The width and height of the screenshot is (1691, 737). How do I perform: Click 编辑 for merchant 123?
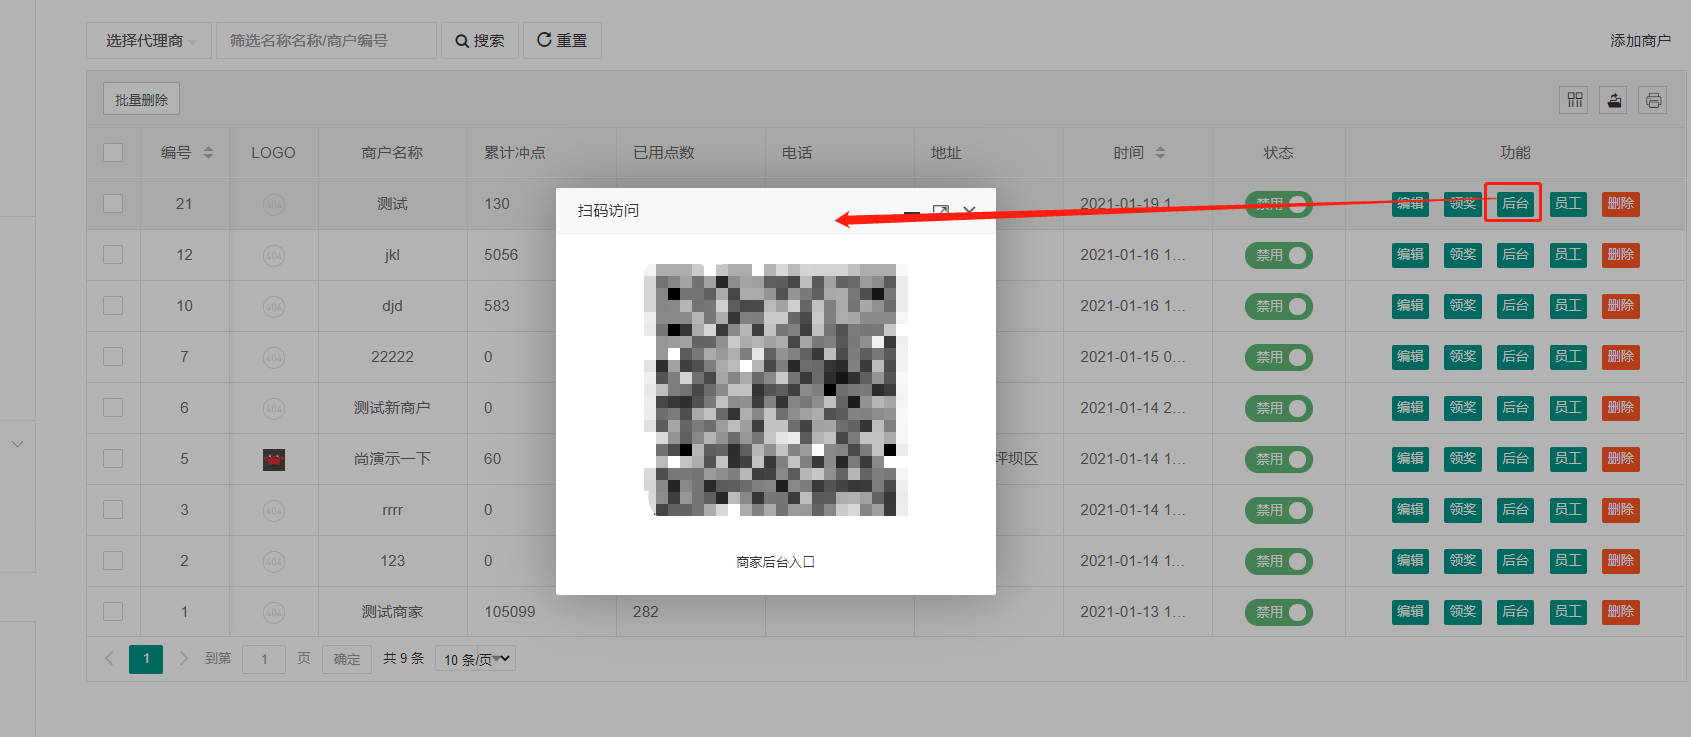1410,561
